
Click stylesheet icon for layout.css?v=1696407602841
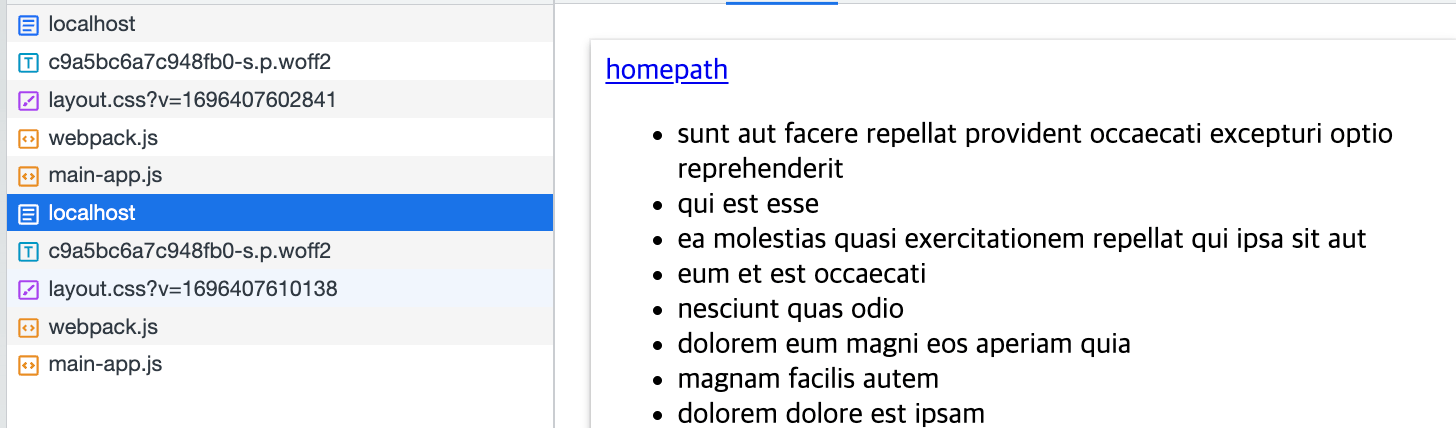[x=28, y=100]
